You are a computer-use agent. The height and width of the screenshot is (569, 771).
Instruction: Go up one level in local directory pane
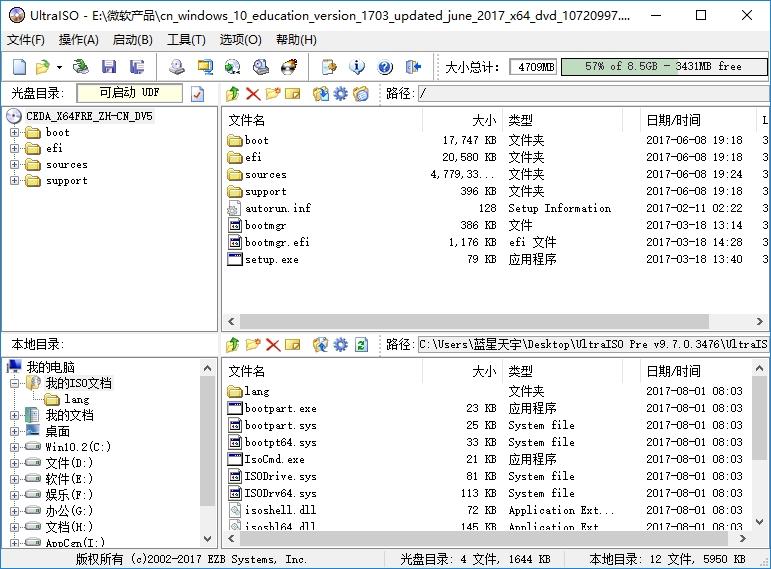click(x=233, y=344)
